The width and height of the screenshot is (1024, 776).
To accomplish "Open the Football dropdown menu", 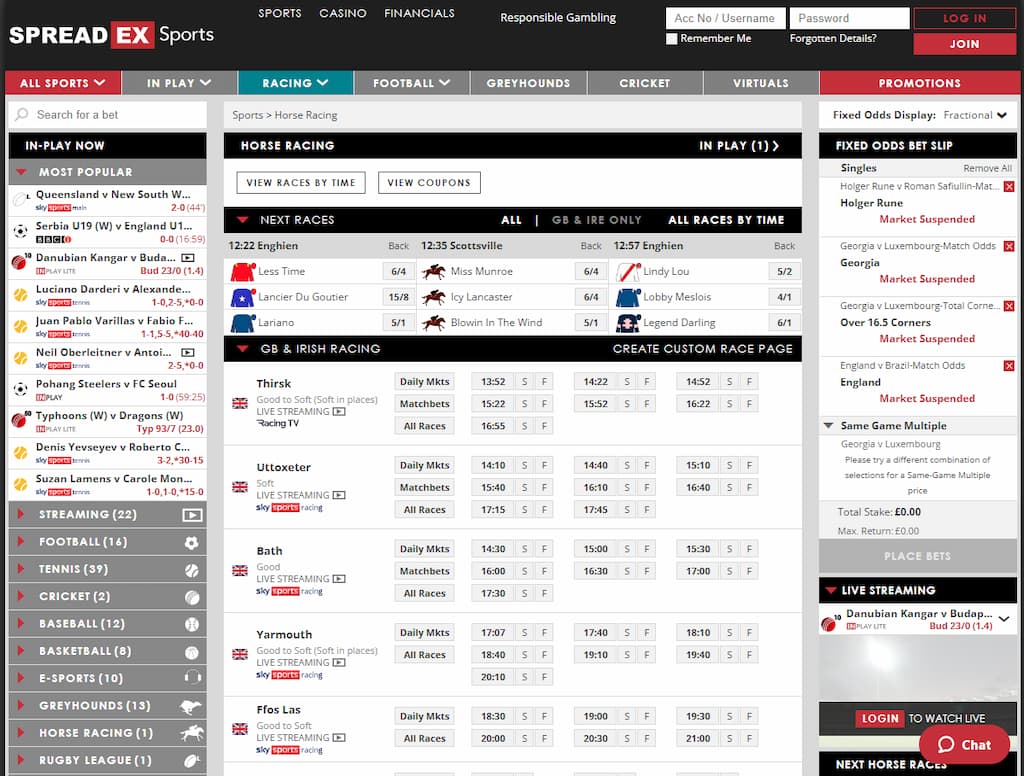I will [411, 83].
